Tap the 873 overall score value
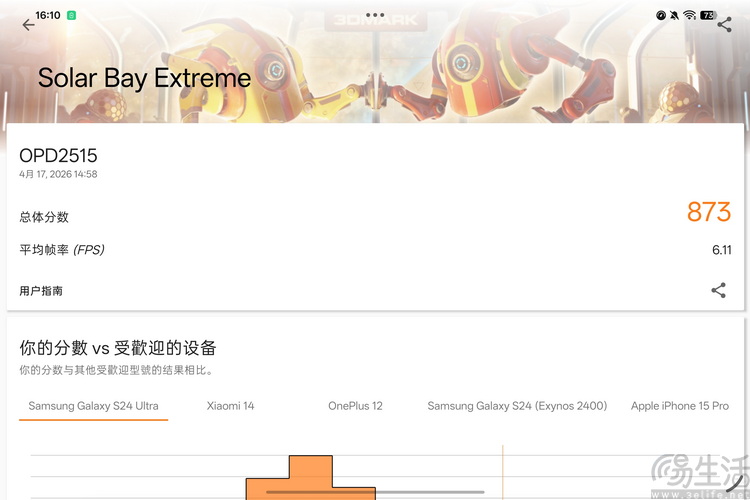This screenshot has width=750, height=500. [x=708, y=212]
